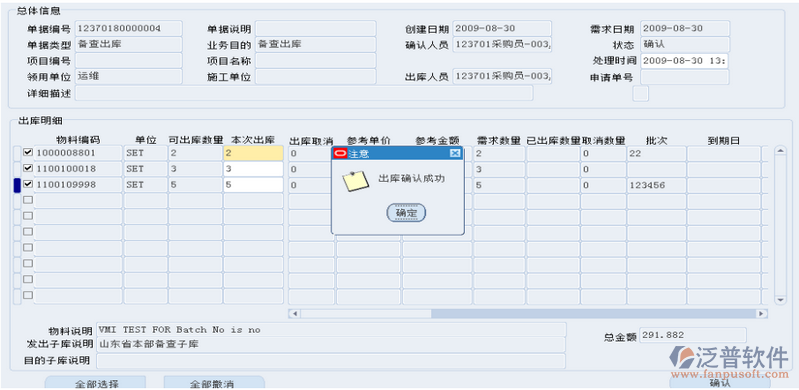The width and height of the screenshot is (799, 390).
Task: Uncheck the checkbox for item 1100100018
Action: [28, 168]
